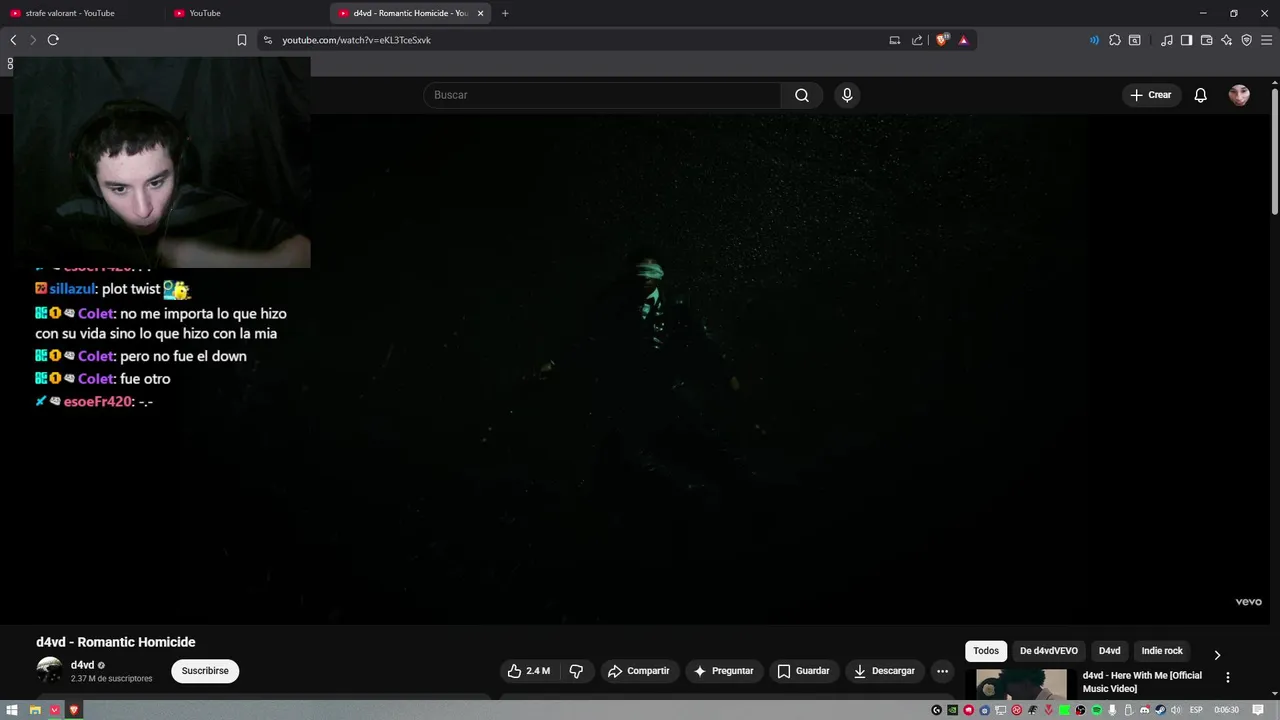Viewport: 1280px width, 720px height.
Task: Close the 'd4vd - Romantic Homicide' tab
Action: pyautogui.click(x=481, y=13)
